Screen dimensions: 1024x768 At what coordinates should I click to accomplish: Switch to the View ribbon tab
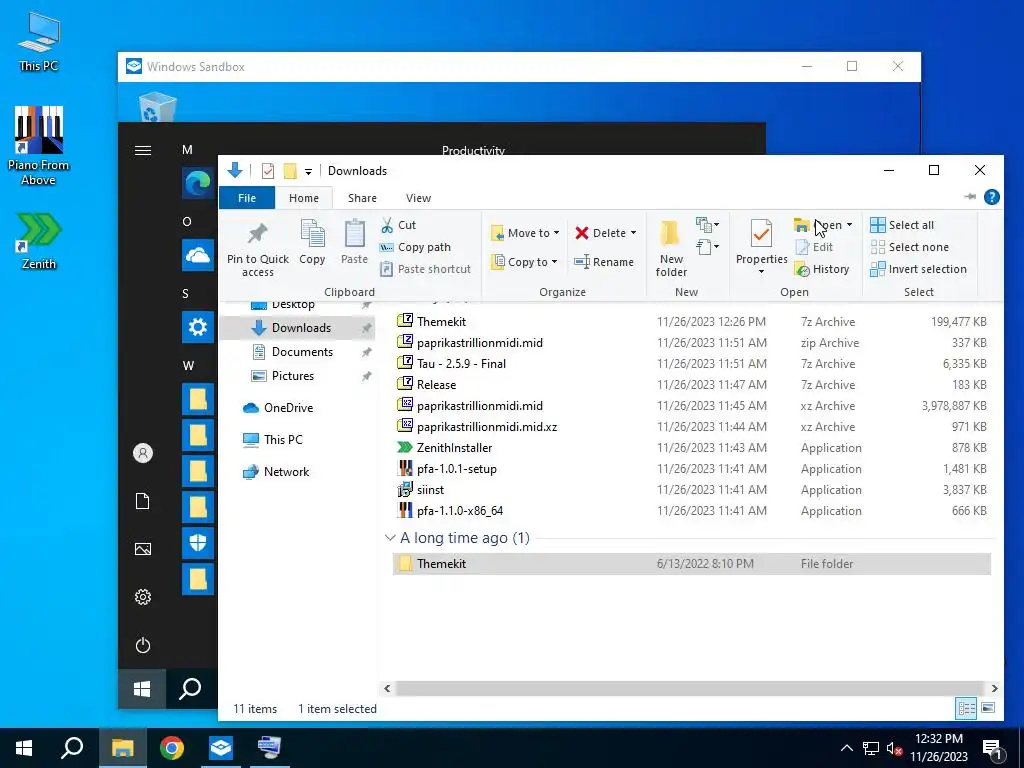pos(418,198)
